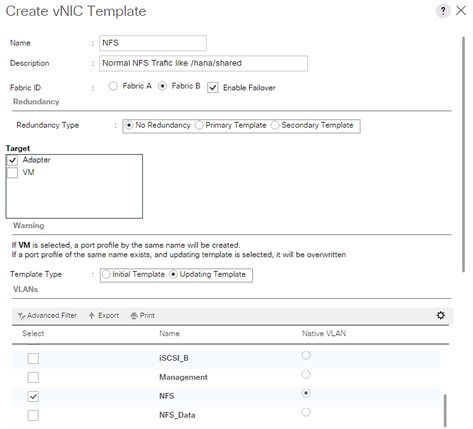Click the VLAN list scrollbar
The image size is (473, 429).
pos(445,411)
